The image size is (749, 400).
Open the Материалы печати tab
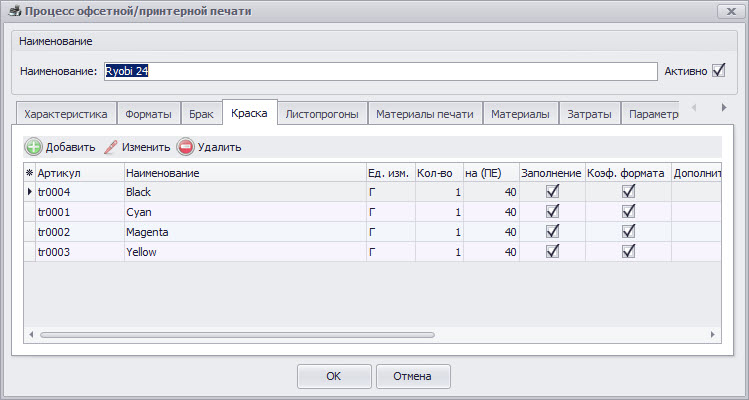point(425,114)
